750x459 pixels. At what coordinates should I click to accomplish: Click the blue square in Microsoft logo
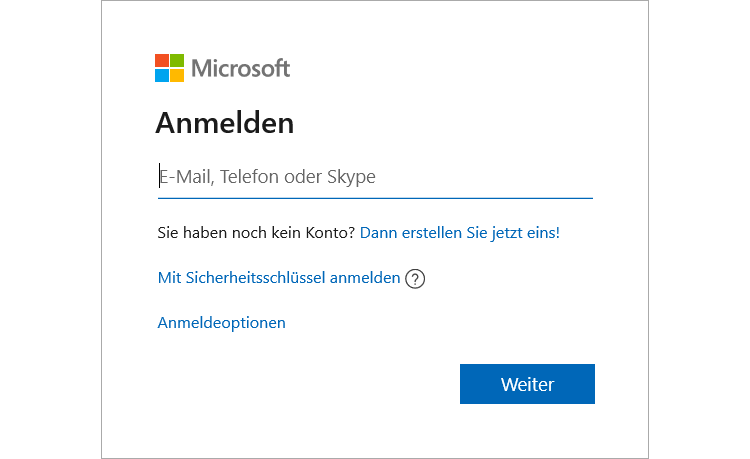click(162, 75)
